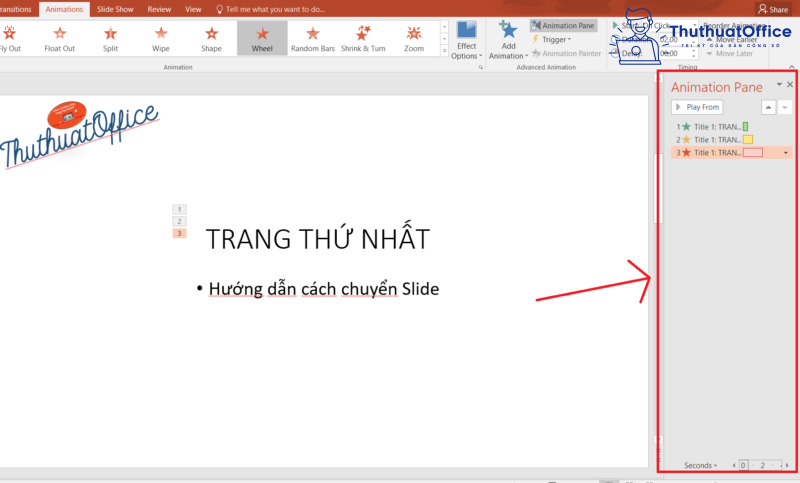Screen dimensions: 800x483
Task: Apply the Zoom animation effect
Action: point(414,39)
